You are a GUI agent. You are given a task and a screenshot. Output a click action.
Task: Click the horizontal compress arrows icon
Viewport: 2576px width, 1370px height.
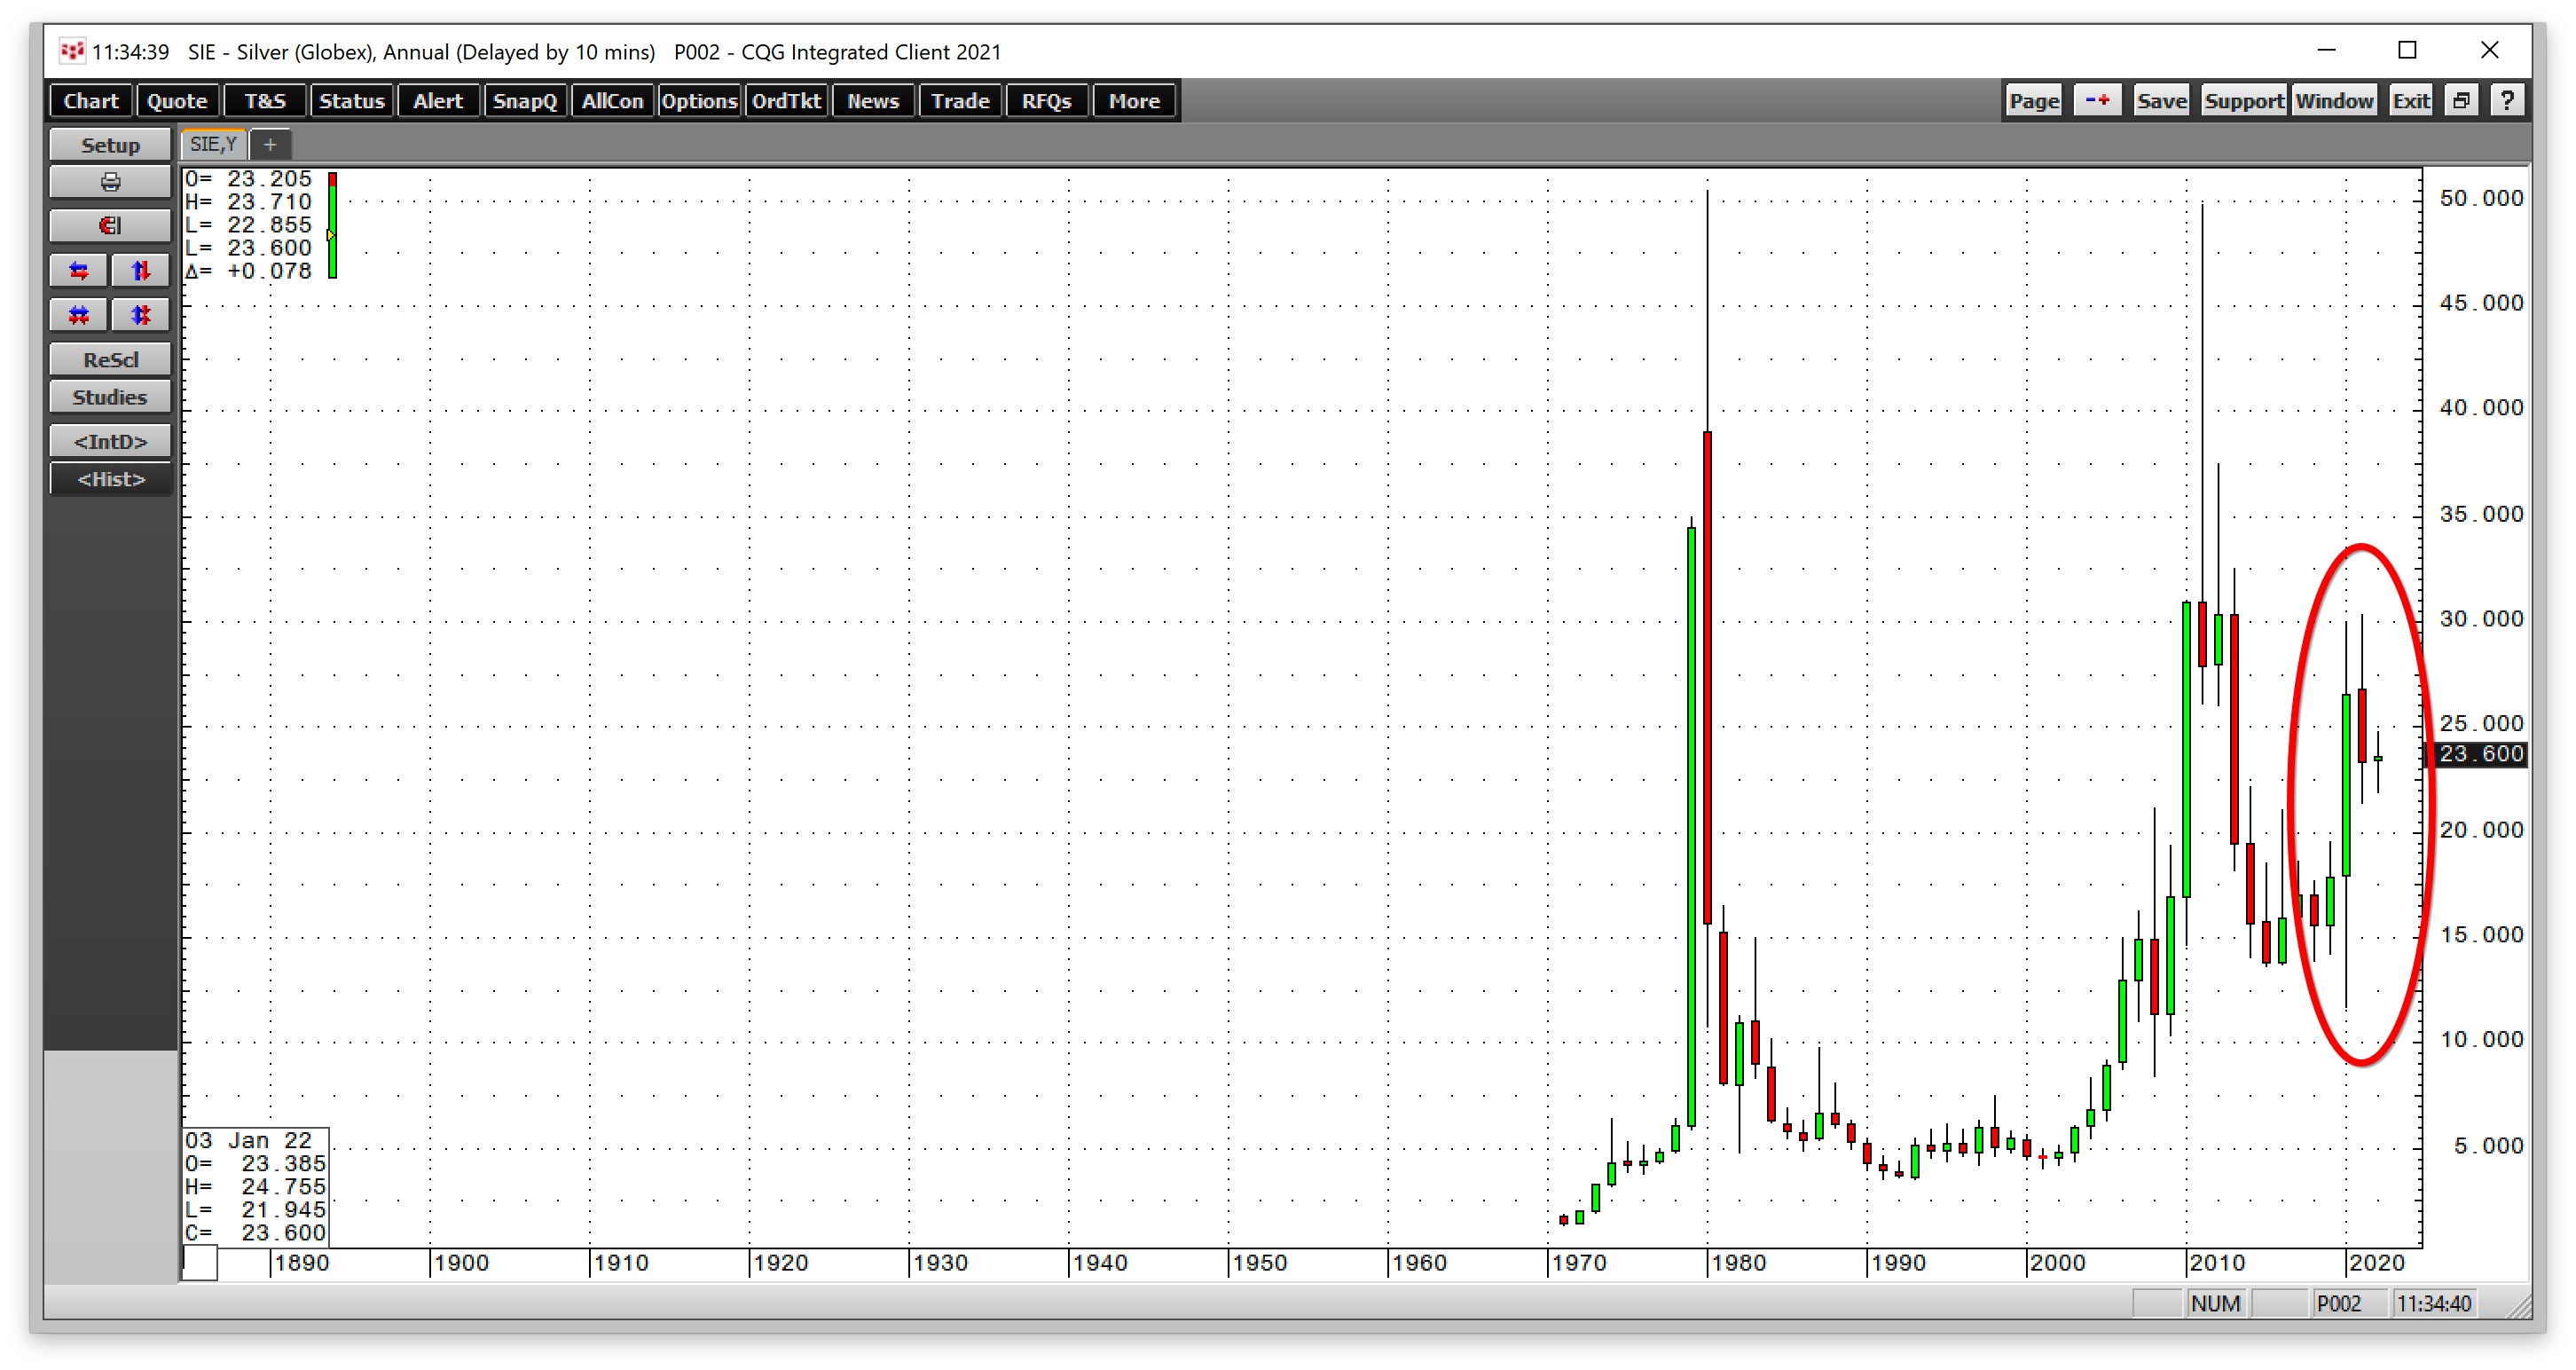[x=78, y=314]
